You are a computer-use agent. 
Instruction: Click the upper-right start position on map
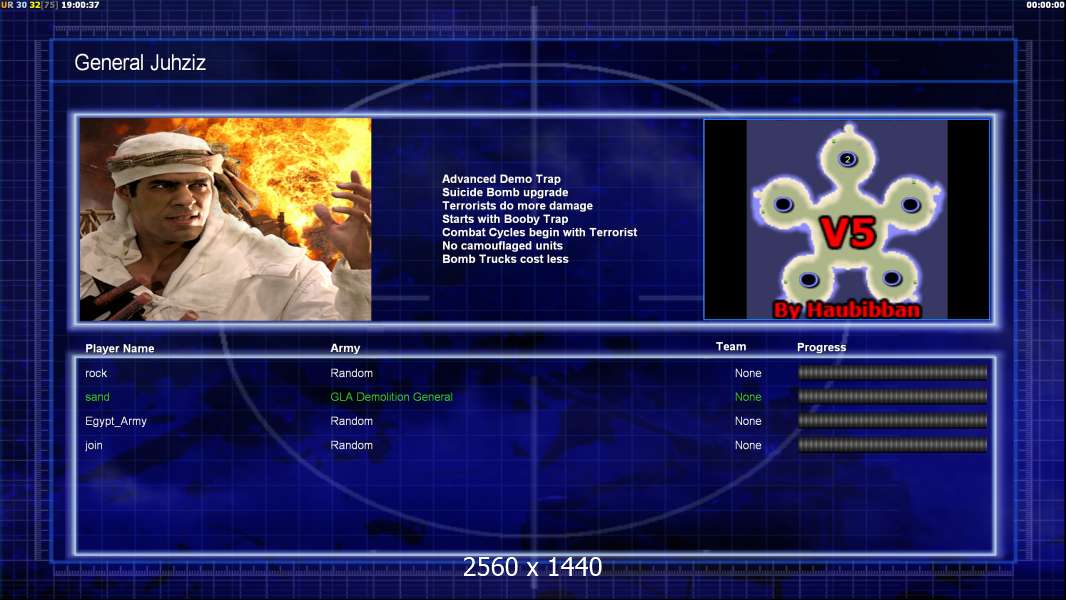pos(910,204)
